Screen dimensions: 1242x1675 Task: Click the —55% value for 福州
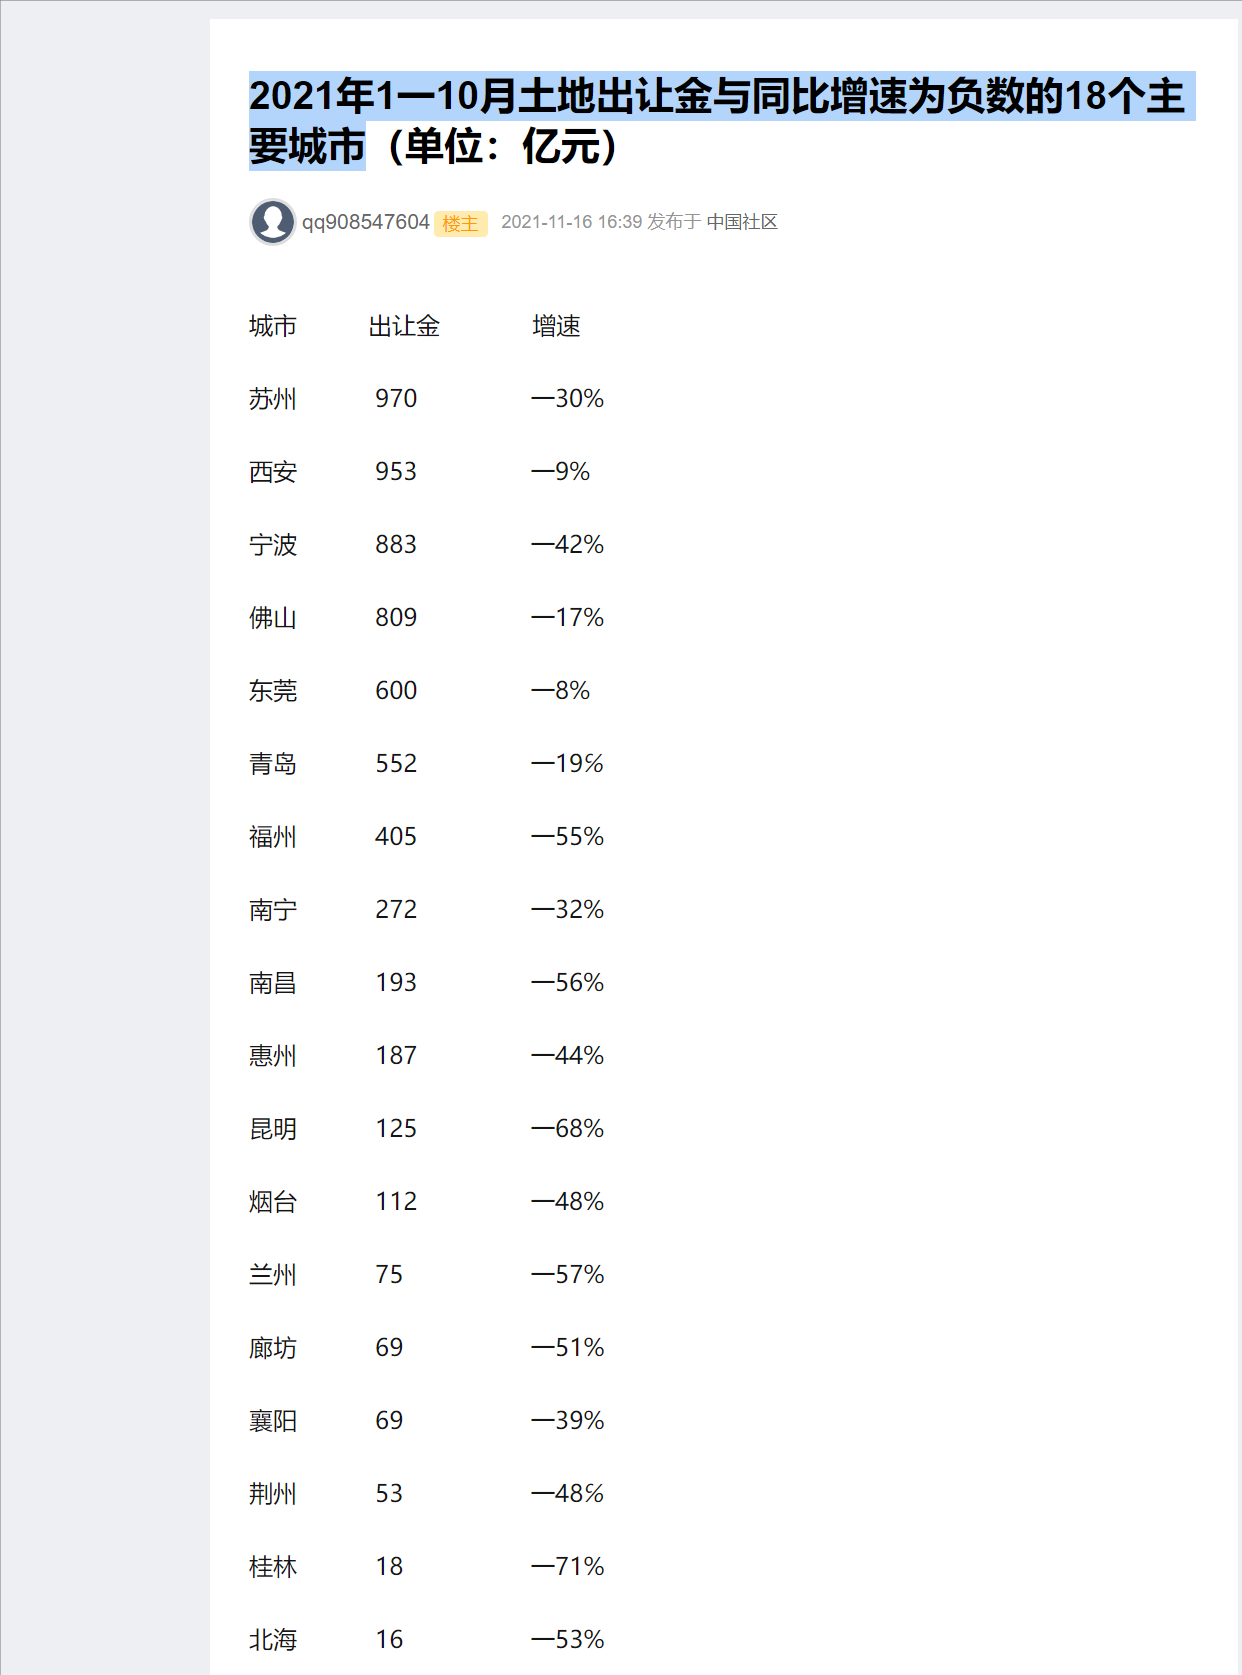(x=568, y=837)
